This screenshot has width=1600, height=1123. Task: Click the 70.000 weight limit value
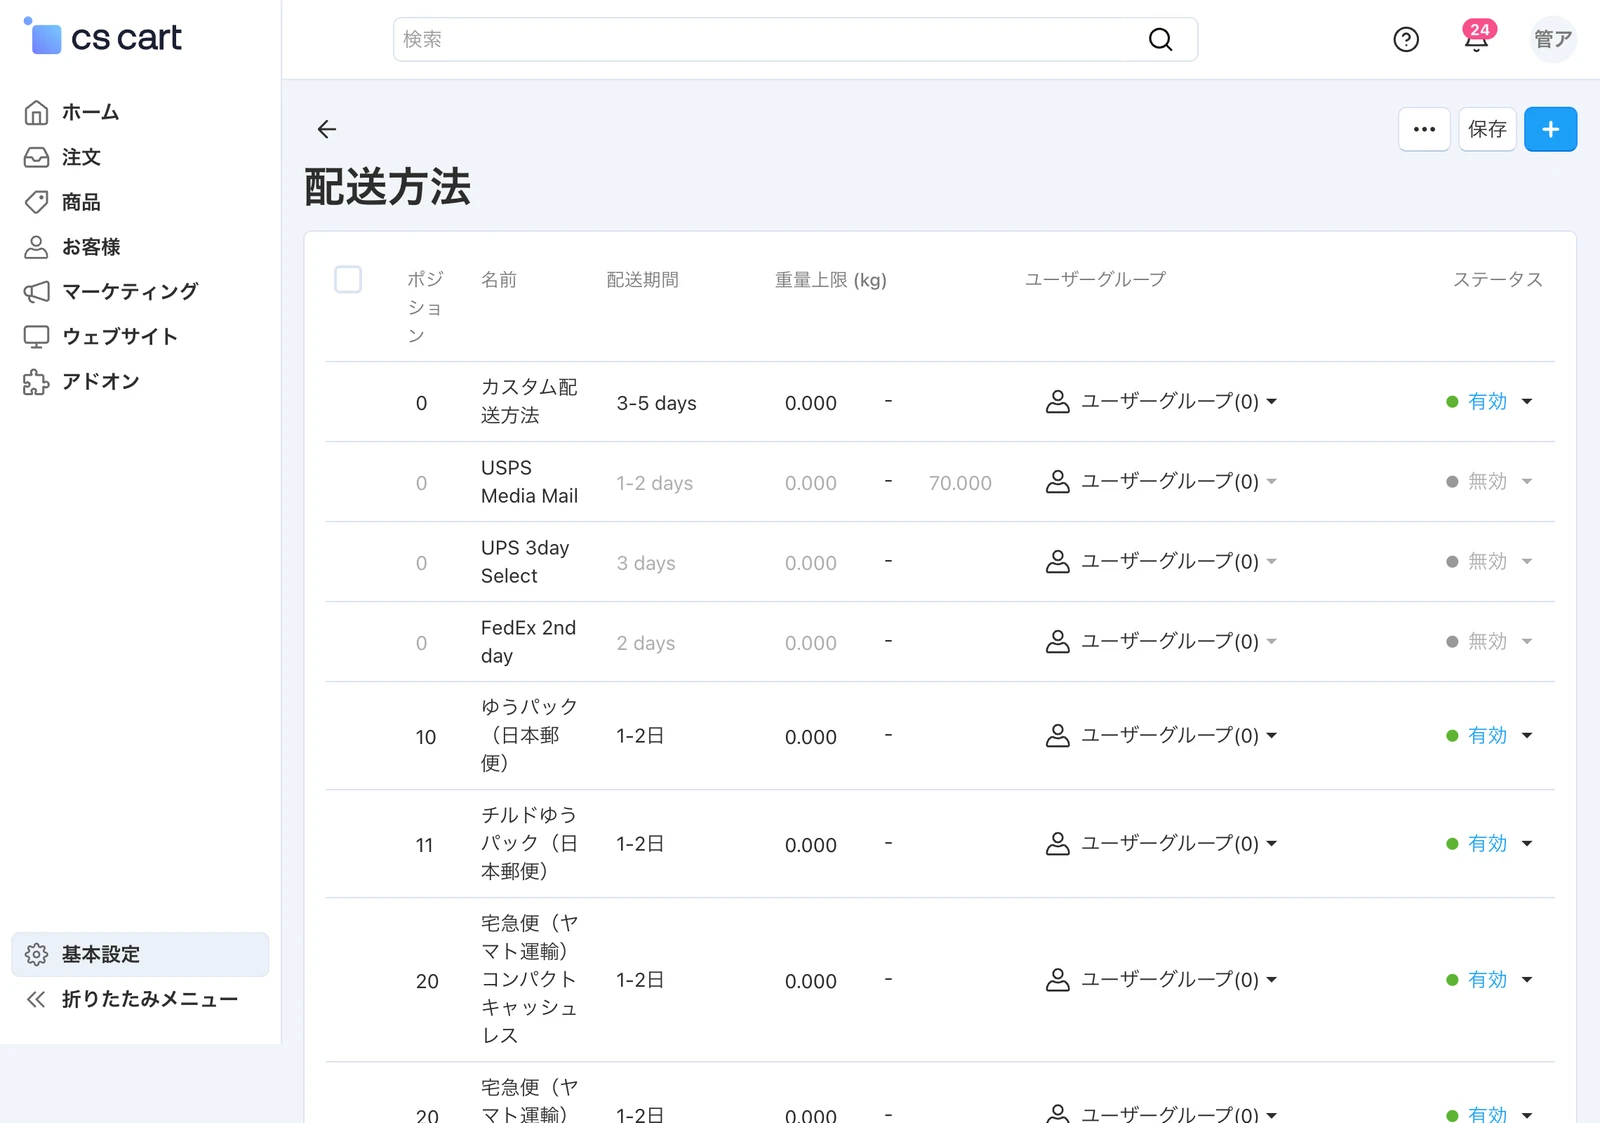(960, 483)
